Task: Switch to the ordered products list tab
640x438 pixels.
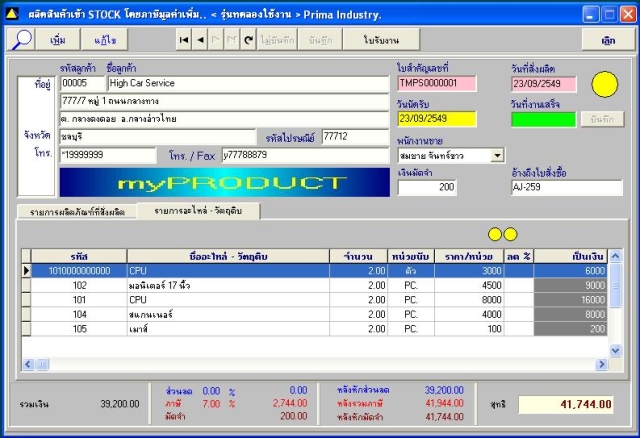Action: (77, 212)
